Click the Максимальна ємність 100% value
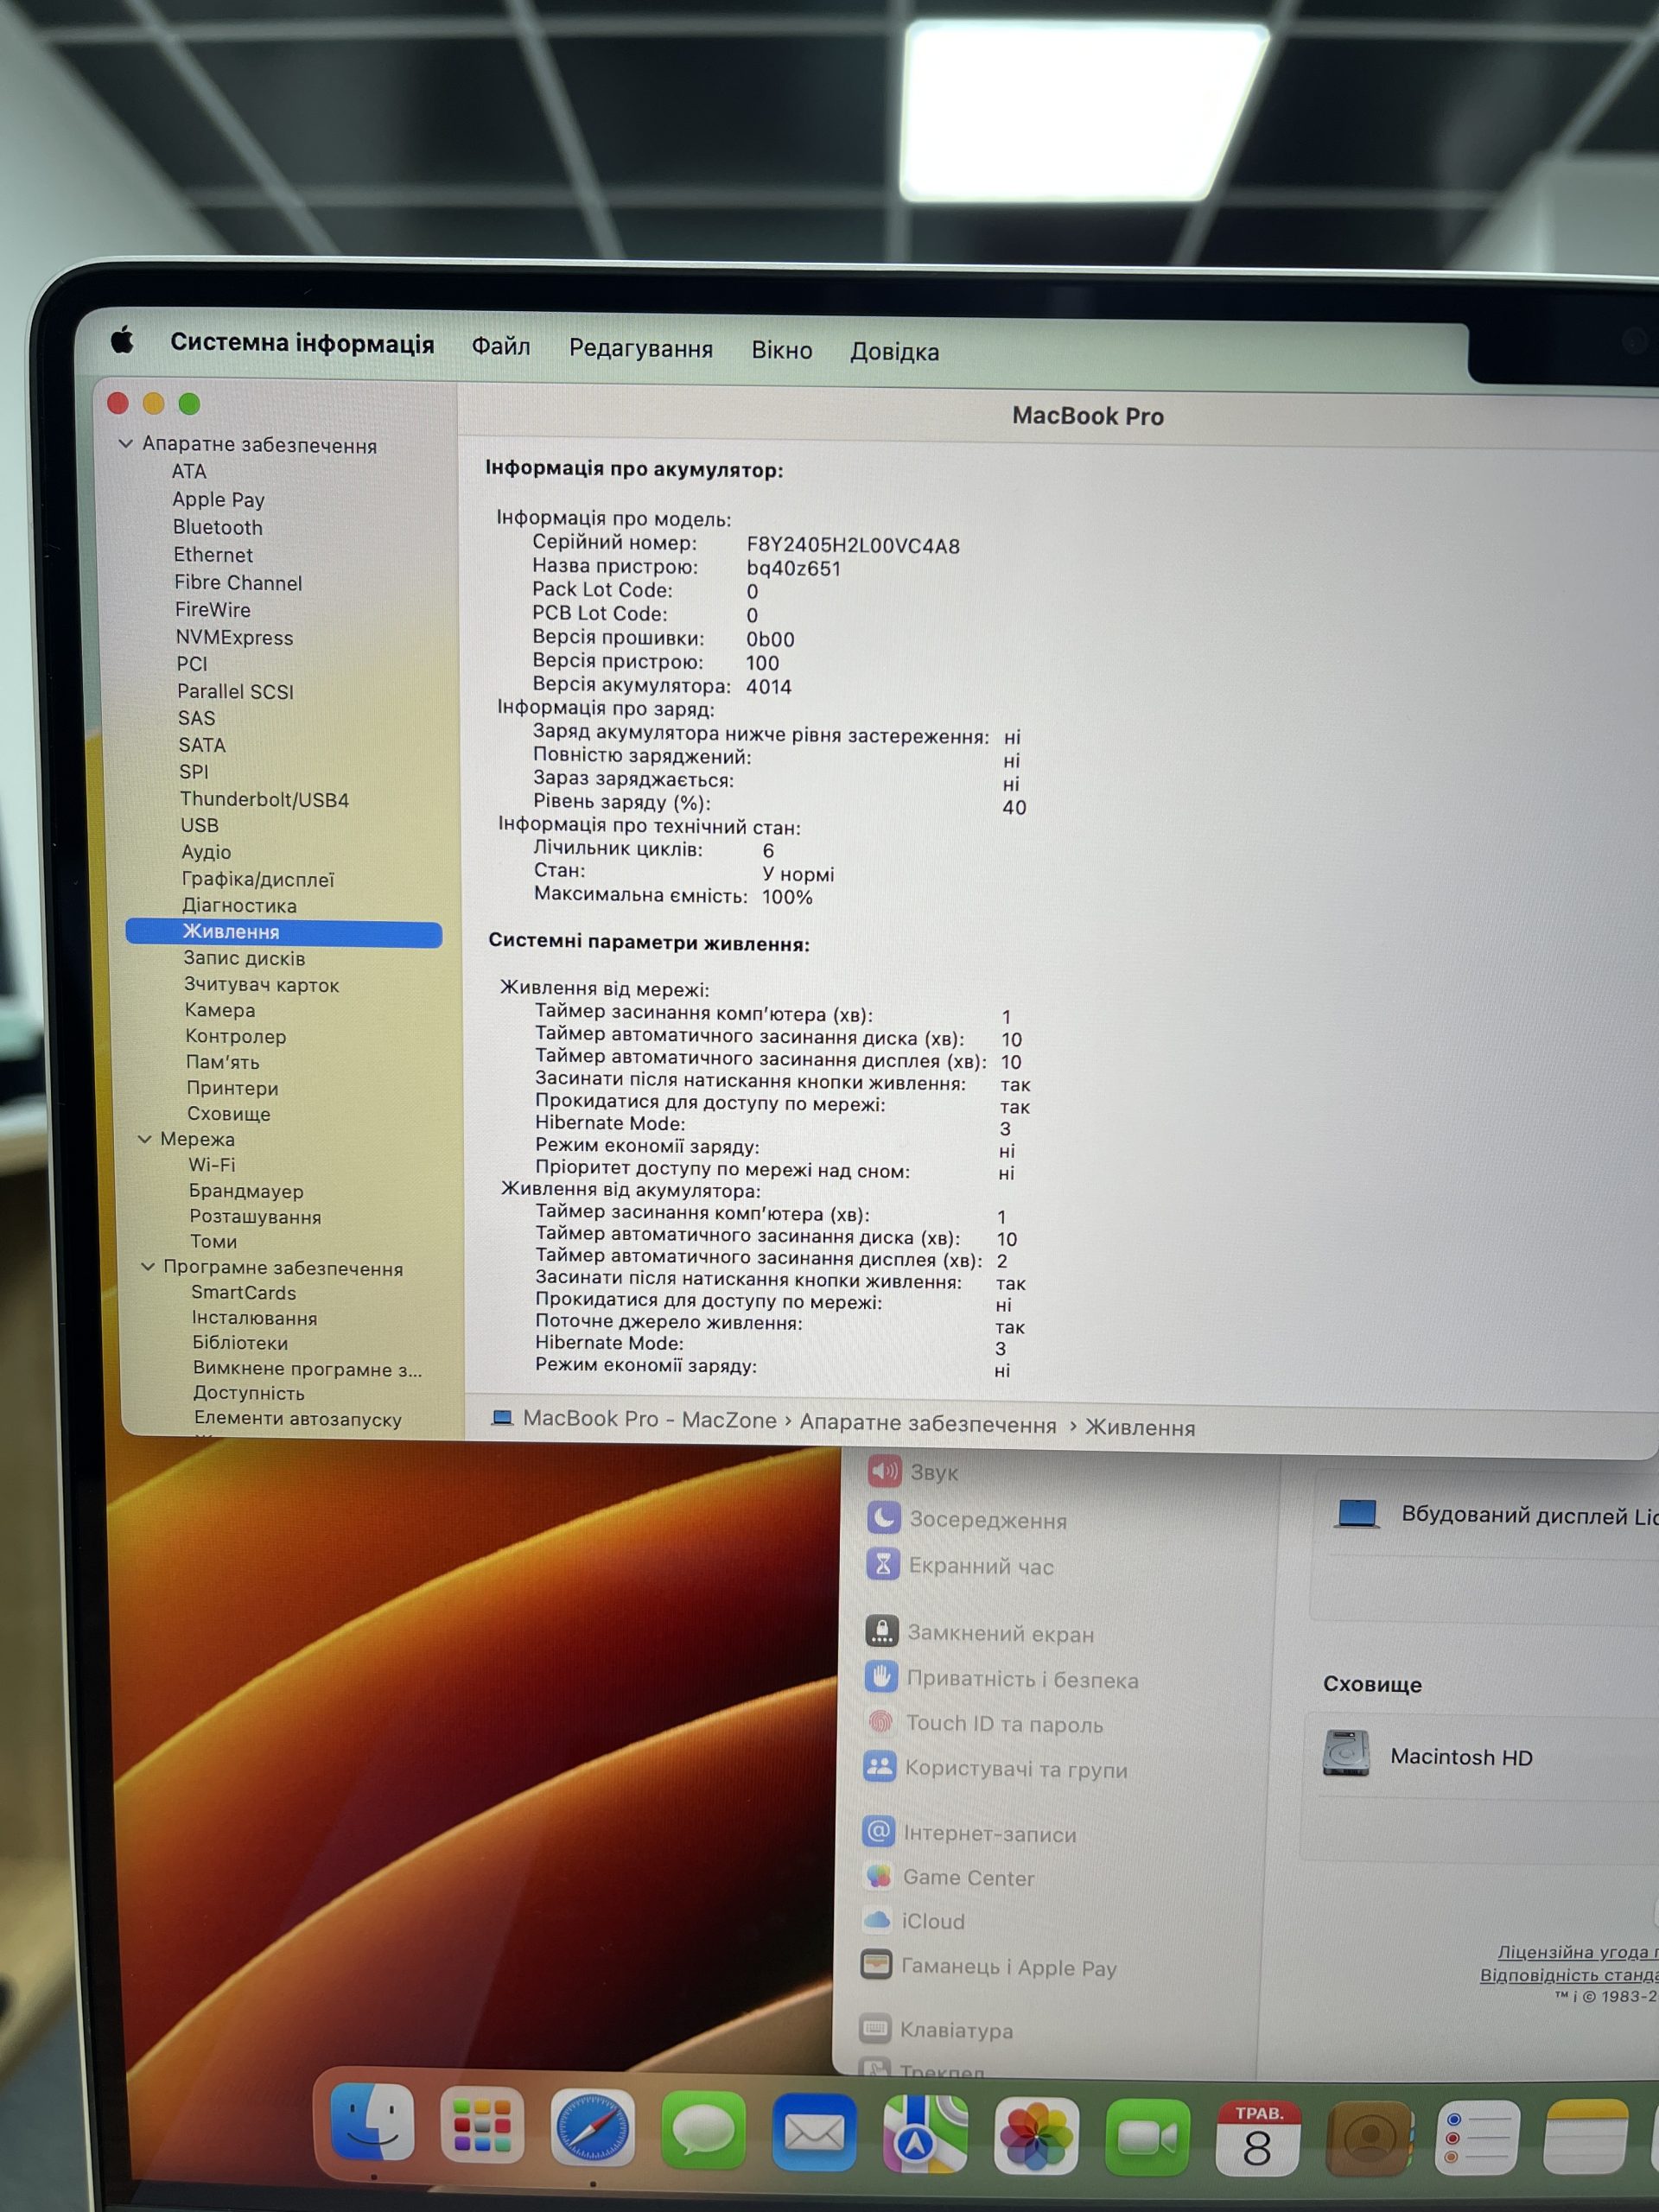Screen dimensions: 1659x2212 pos(787,897)
